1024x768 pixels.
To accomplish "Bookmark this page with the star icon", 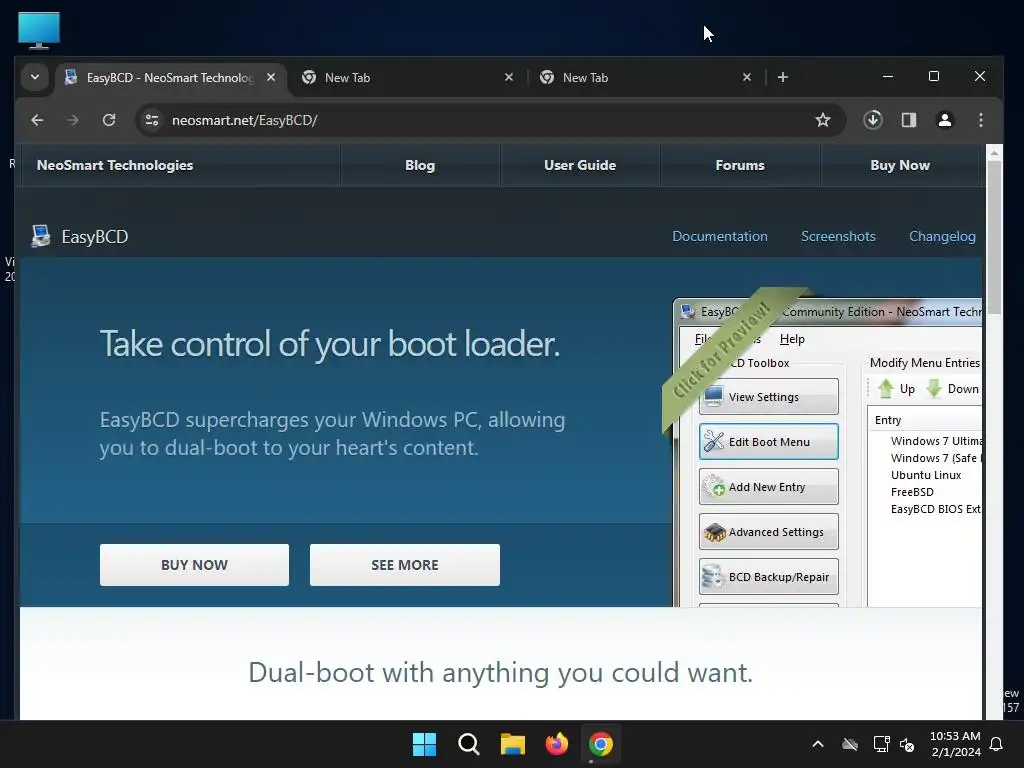I will point(823,120).
